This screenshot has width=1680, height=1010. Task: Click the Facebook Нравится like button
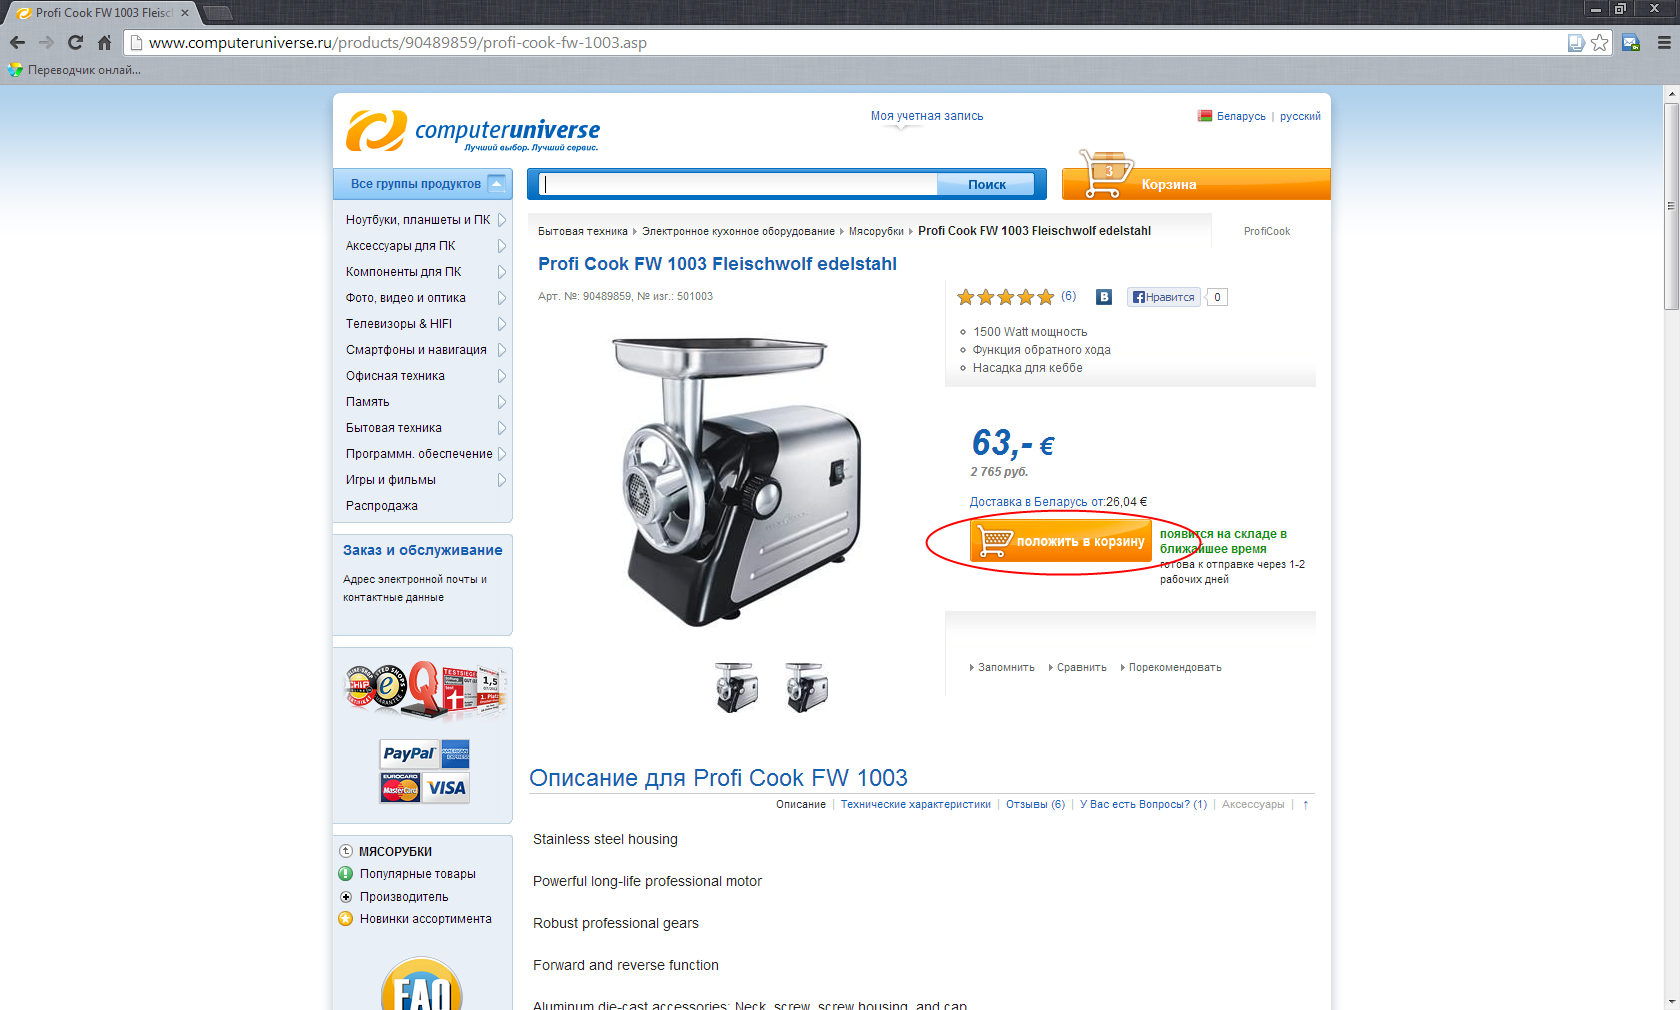pyautogui.click(x=1164, y=297)
